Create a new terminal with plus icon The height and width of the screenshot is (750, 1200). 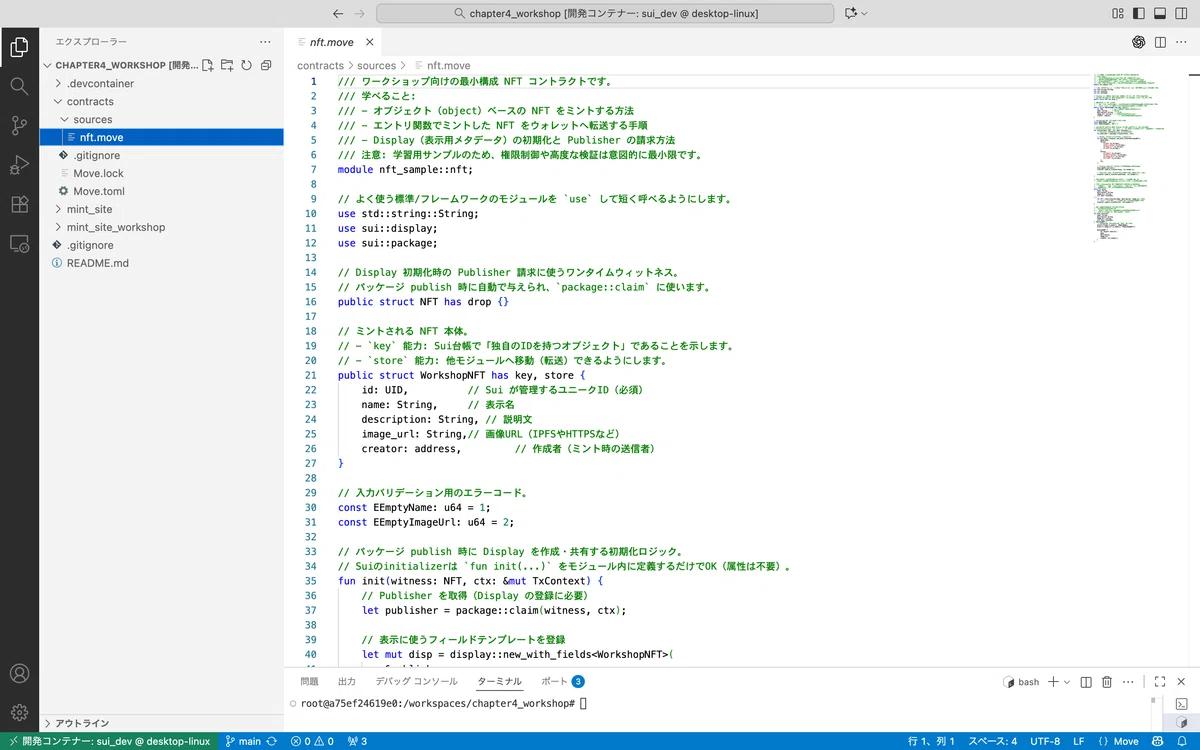pyautogui.click(x=1053, y=681)
